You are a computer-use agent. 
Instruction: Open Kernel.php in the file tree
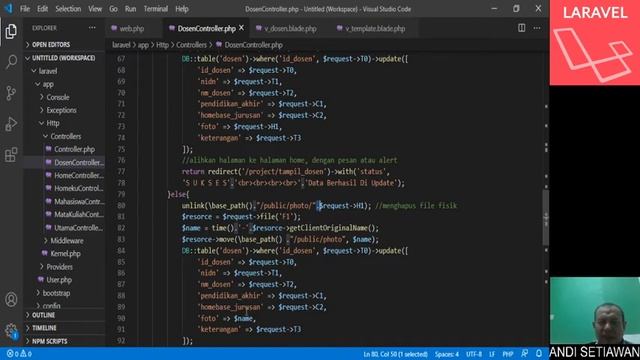pos(65,254)
